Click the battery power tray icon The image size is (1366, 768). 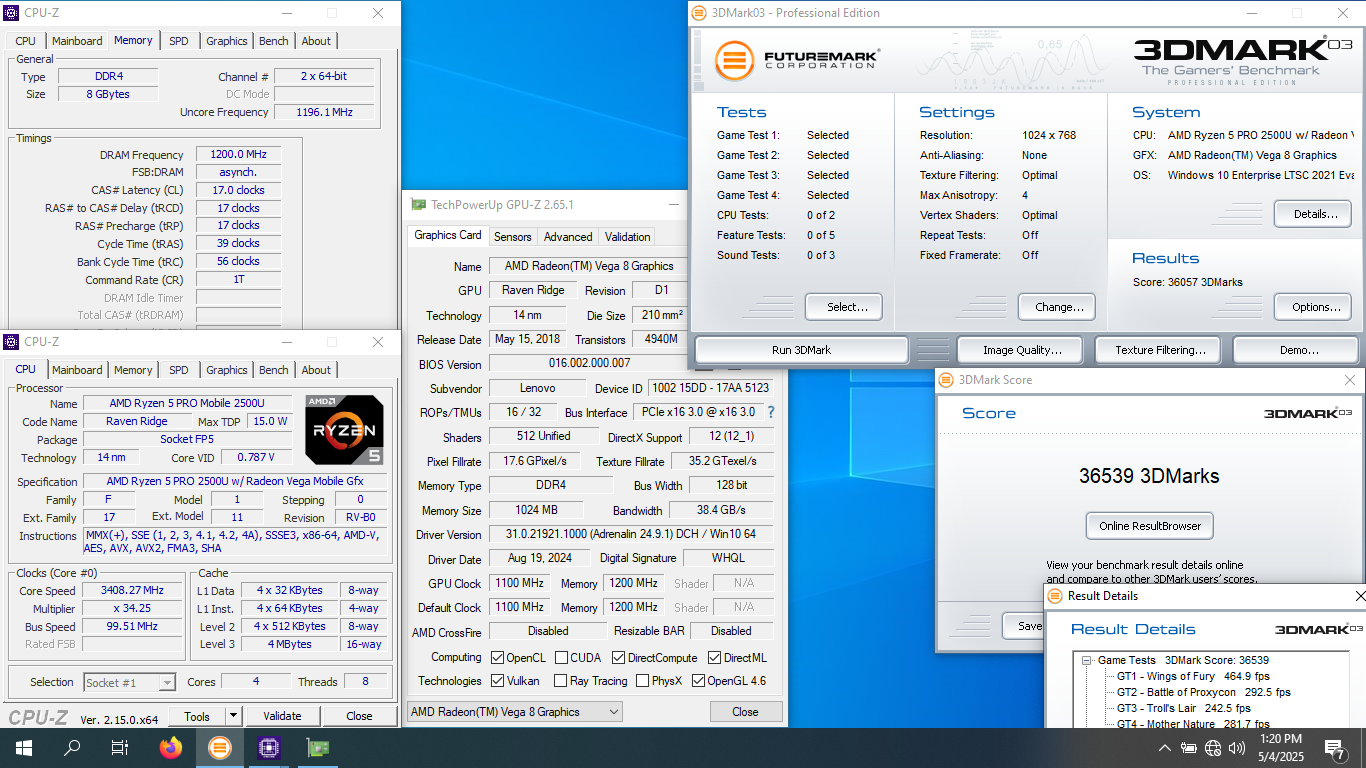tap(1189, 748)
